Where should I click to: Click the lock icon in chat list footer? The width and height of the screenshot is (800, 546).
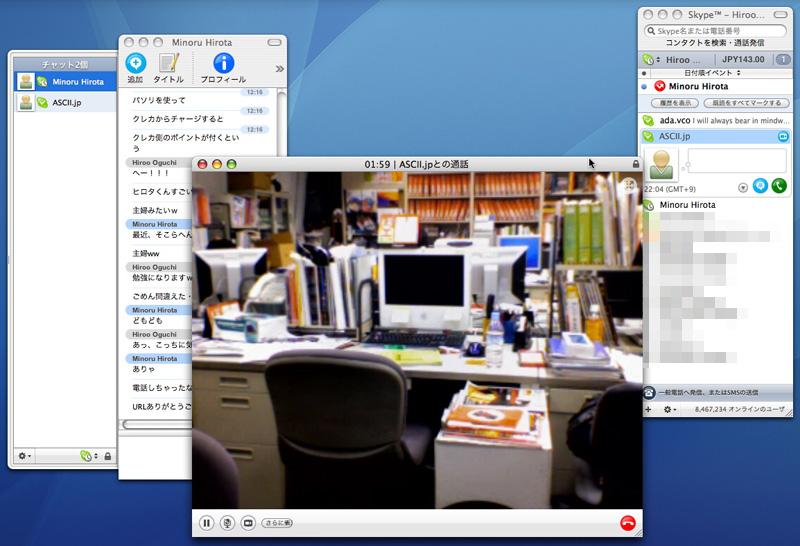pyautogui.click(x=108, y=456)
